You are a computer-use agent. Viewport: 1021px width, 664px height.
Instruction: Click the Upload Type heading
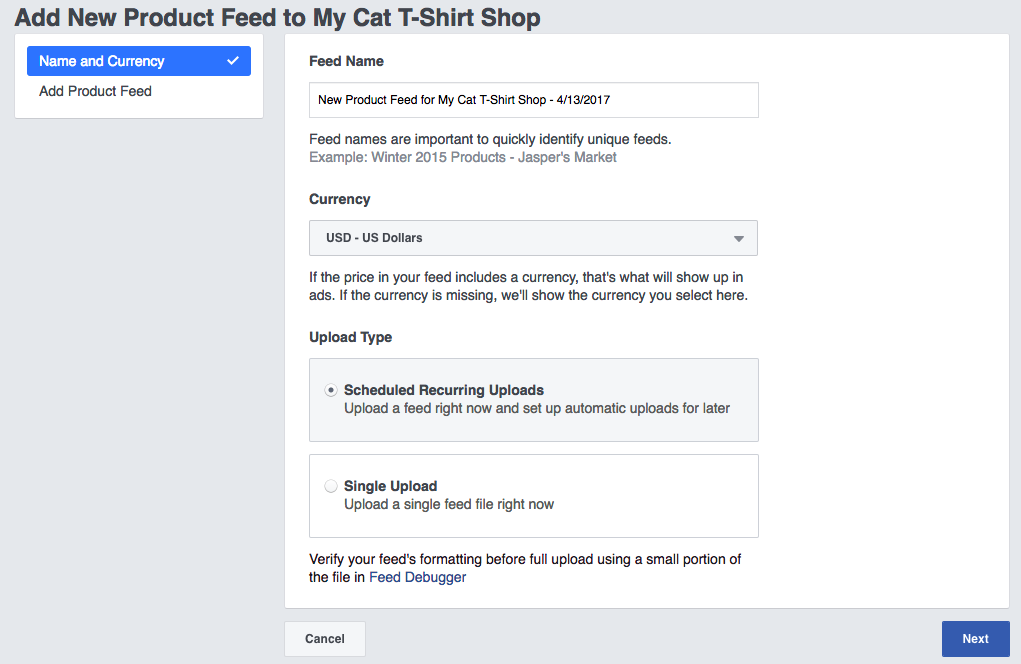(351, 337)
